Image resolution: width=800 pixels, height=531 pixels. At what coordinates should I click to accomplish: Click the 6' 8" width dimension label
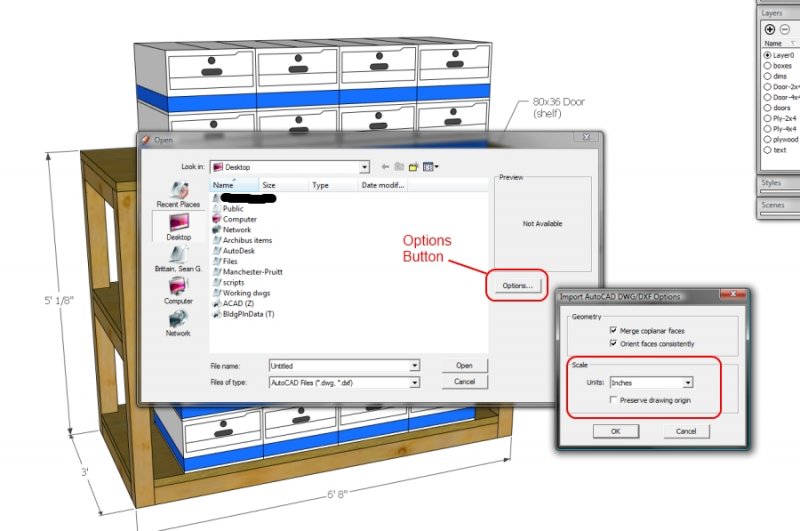click(337, 494)
